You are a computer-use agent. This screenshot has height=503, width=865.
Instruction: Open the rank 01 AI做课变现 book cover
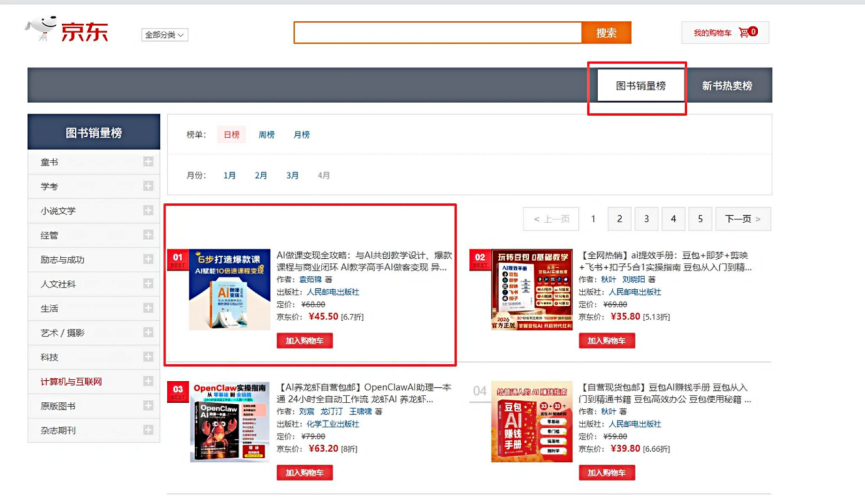[229, 290]
